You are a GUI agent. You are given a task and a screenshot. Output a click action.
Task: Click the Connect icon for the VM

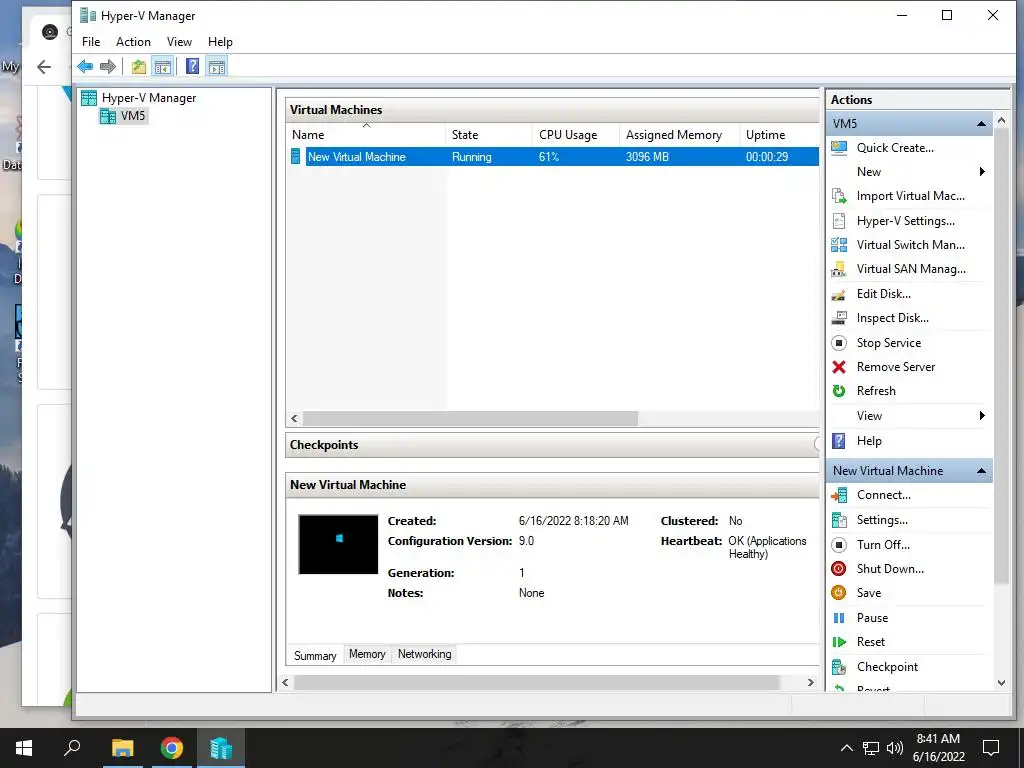[x=839, y=495]
